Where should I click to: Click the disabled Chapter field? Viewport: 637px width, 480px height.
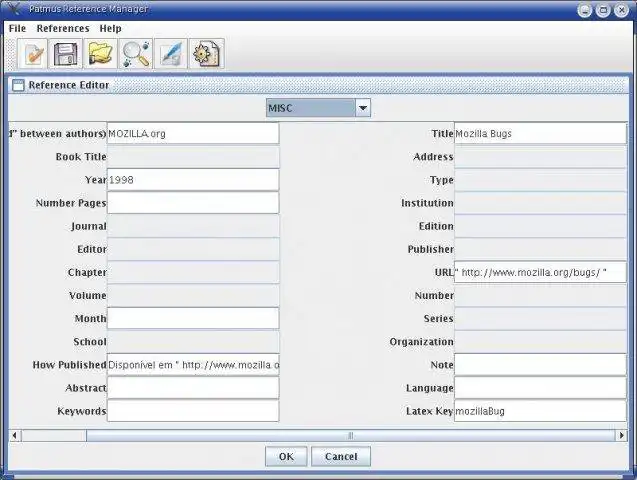tap(193, 272)
